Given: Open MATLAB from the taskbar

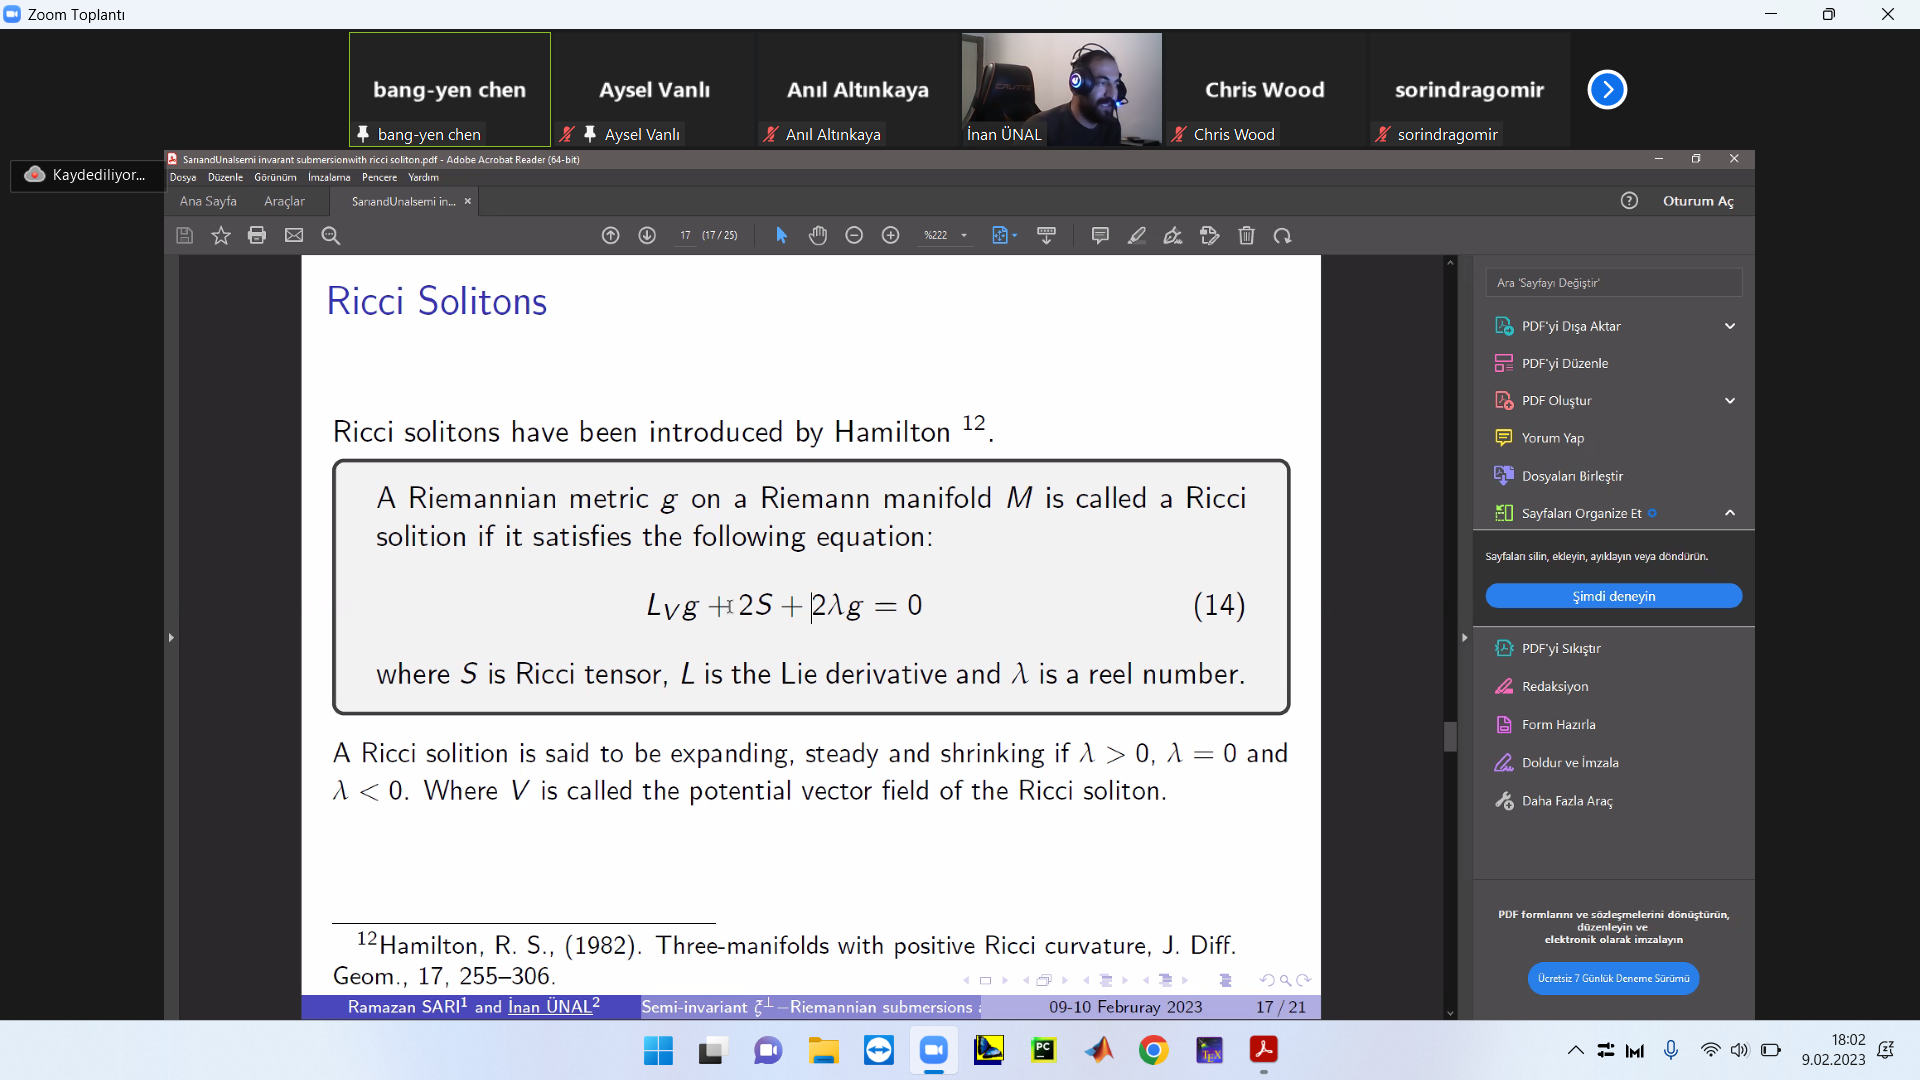Looking at the screenshot, I should (x=1098, y=1050).
